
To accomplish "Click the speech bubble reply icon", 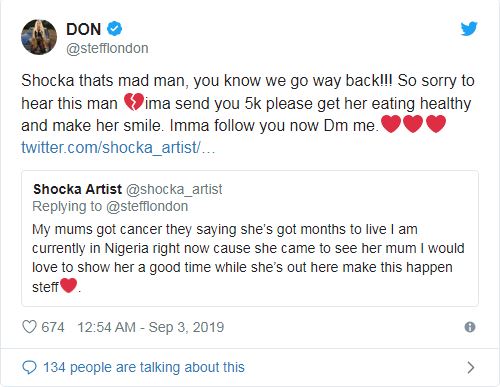I will pos(29,367).
